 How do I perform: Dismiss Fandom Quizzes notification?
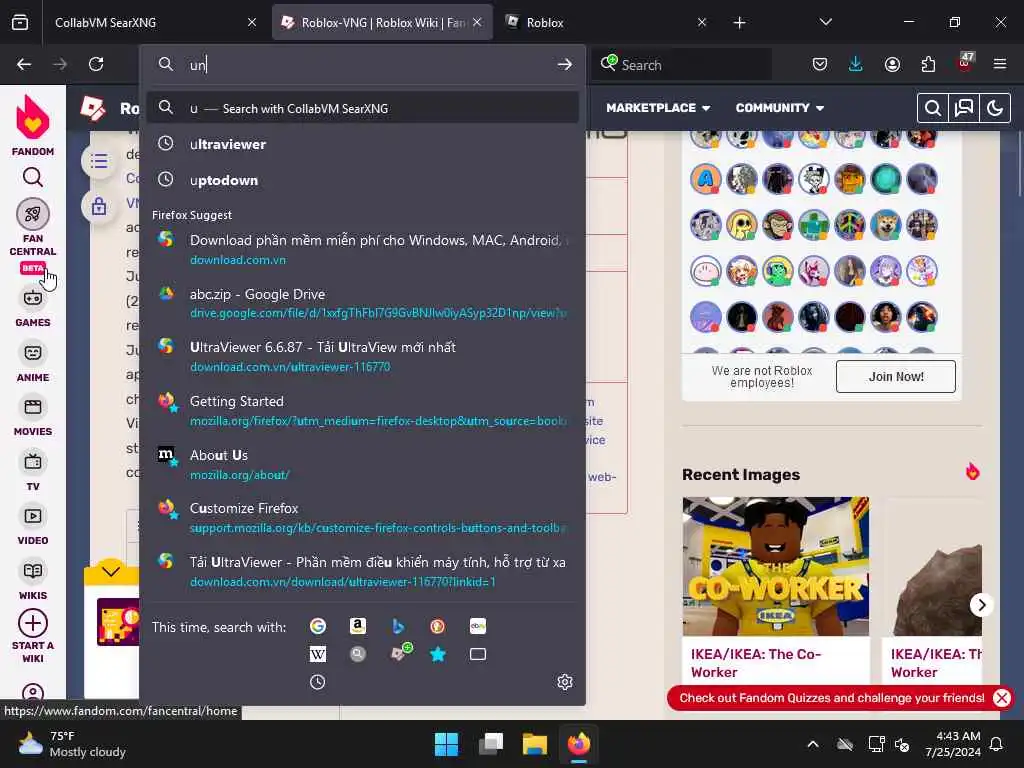[1001, 697]
